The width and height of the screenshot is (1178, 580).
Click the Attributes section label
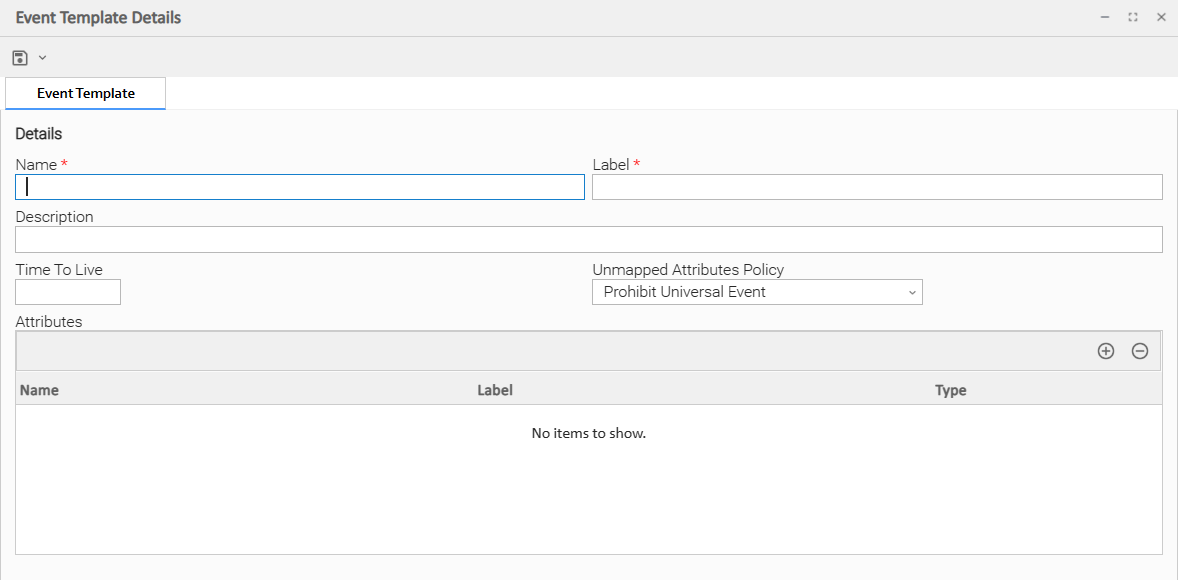tap(49, 322)
